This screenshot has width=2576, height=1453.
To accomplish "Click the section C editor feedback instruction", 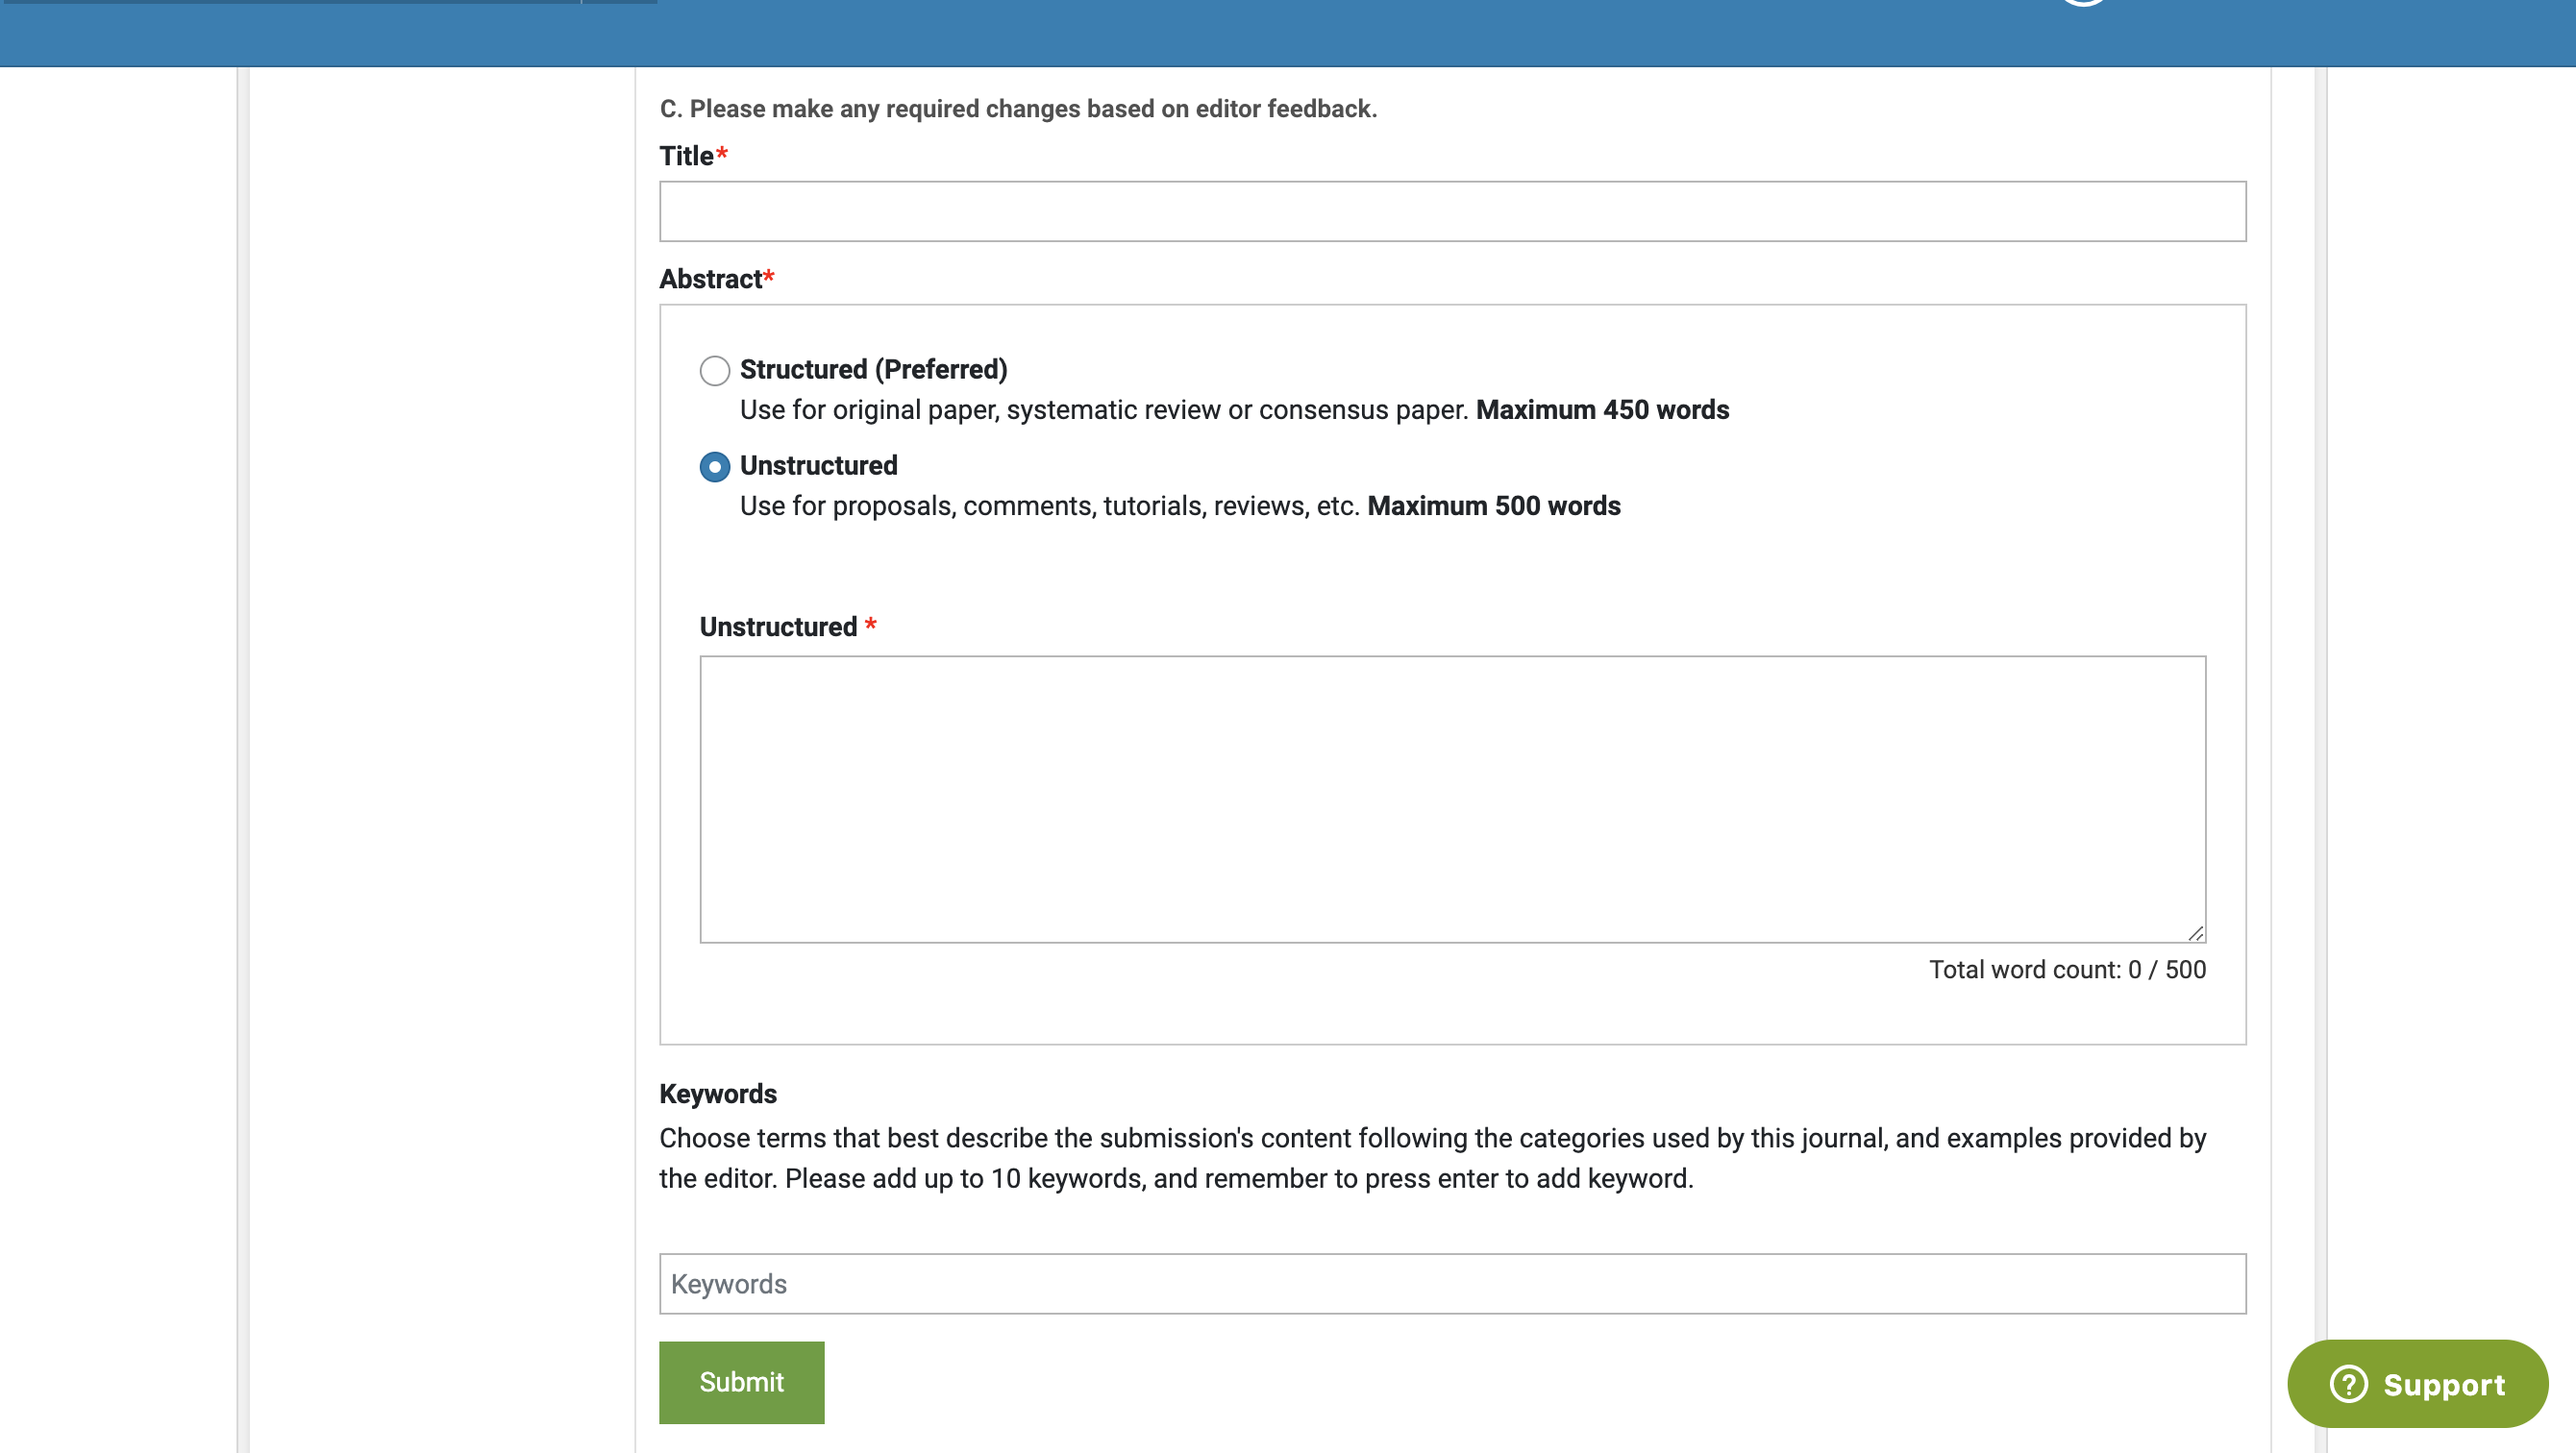I will (1018, 108).
